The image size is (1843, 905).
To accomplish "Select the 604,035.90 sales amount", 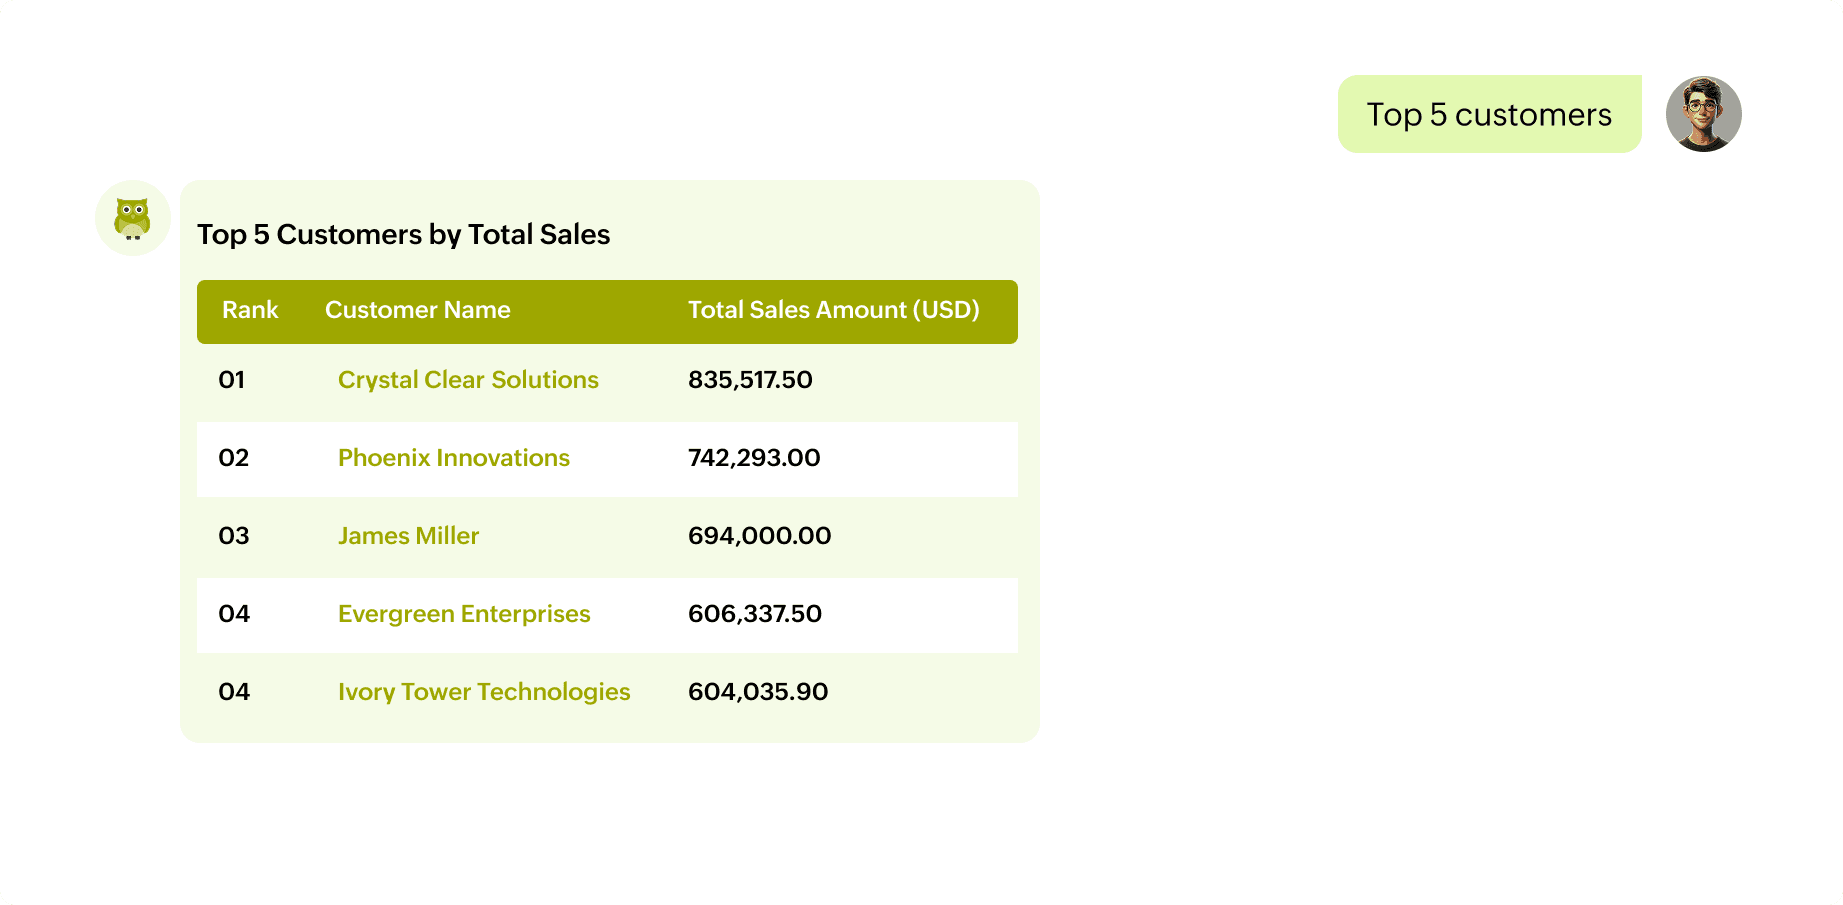I will 758,692.
